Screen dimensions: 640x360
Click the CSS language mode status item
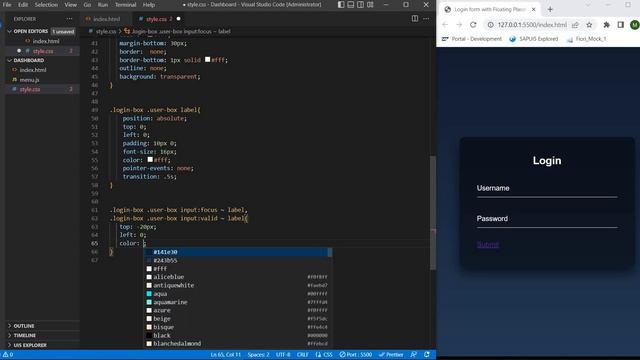pos(324,355)
